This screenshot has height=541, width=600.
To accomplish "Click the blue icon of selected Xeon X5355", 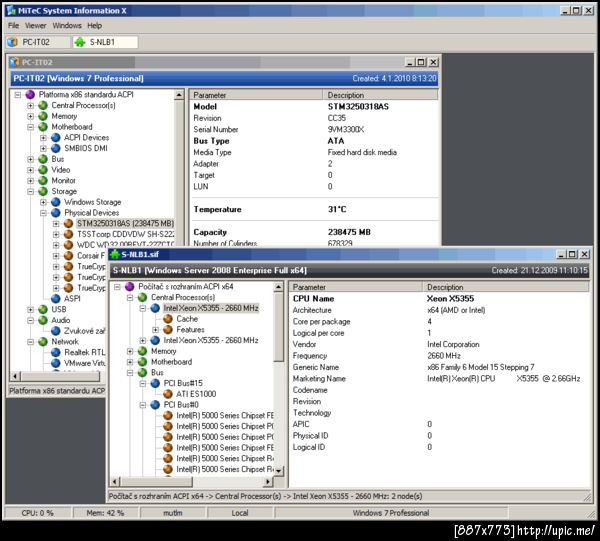I will tap(155, 308).
